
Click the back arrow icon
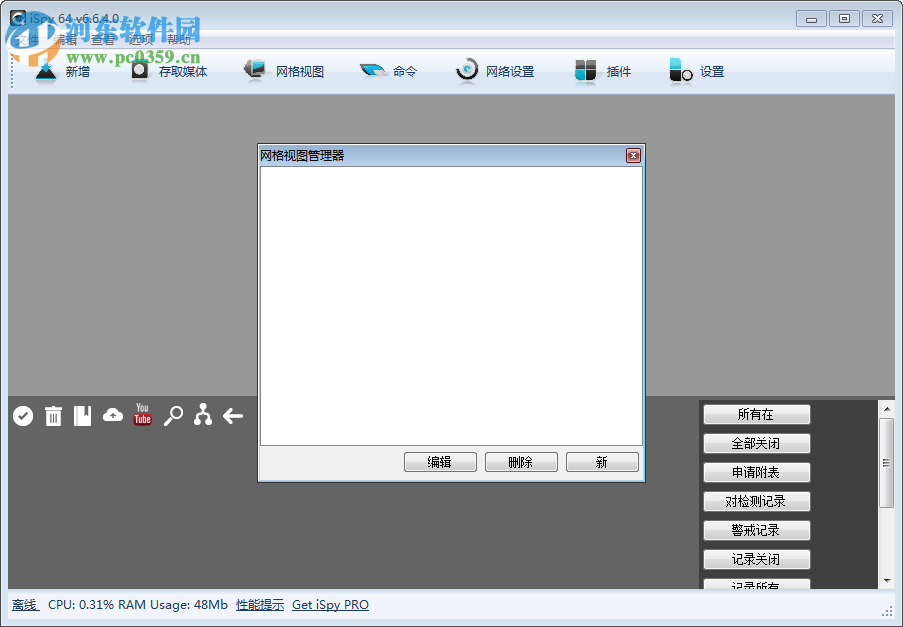(232, 415)
